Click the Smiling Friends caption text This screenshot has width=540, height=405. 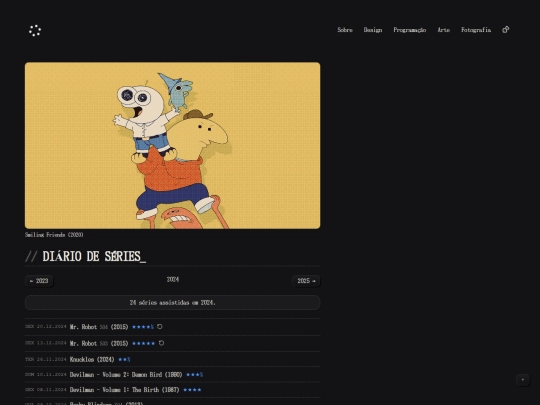coord(54,235)
